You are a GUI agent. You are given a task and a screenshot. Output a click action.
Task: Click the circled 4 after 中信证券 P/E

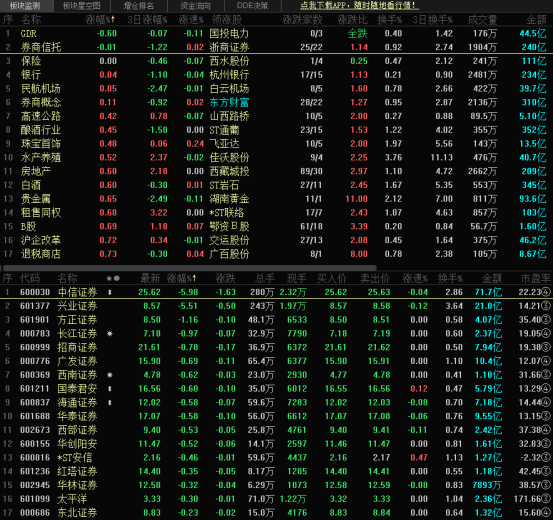[x=546, y=292]
